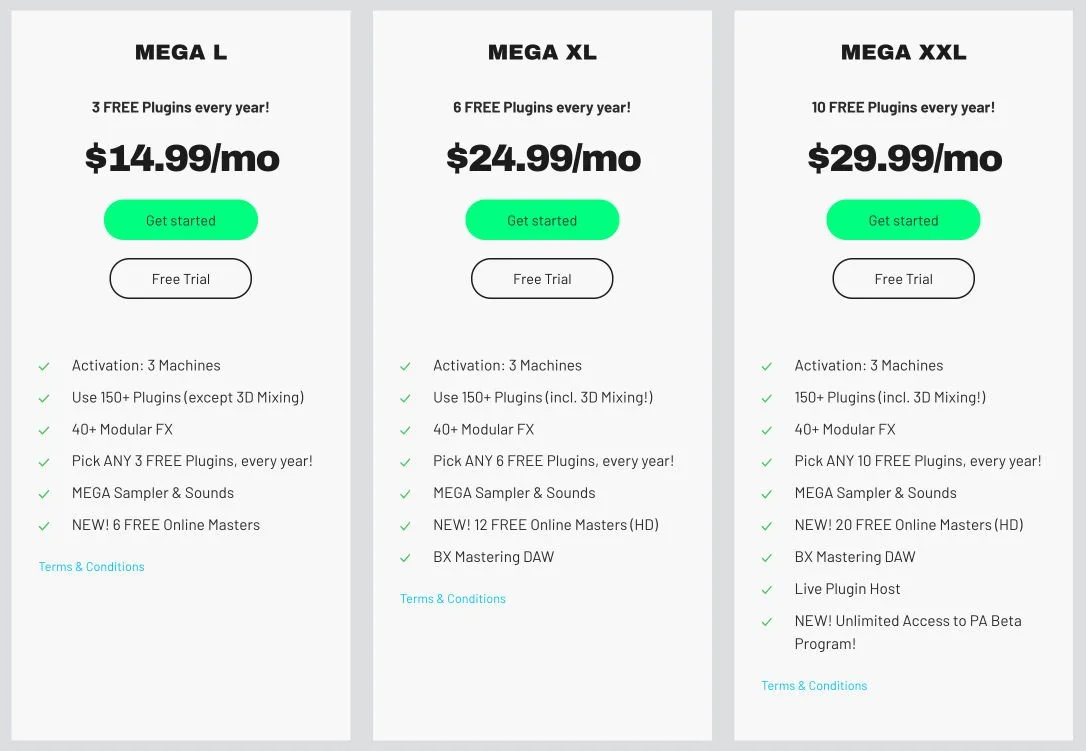This screenshot has width=1086, height=751.
Task: Choose Free Trial under MEGA XL
Action: (542, 279)
